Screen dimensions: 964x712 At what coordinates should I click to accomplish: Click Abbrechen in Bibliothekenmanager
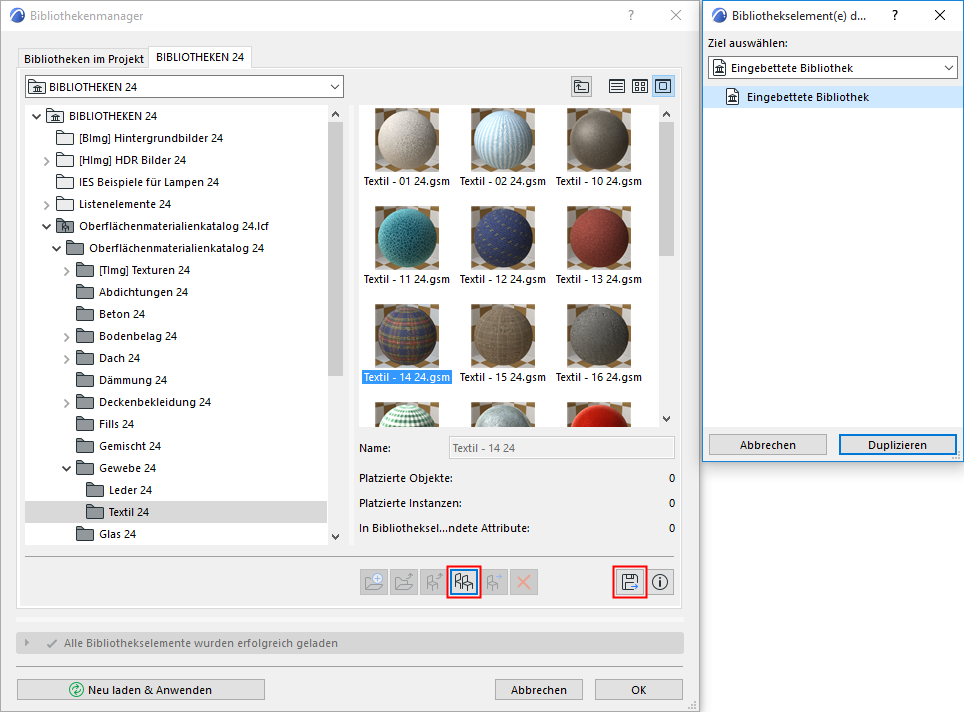539,689
